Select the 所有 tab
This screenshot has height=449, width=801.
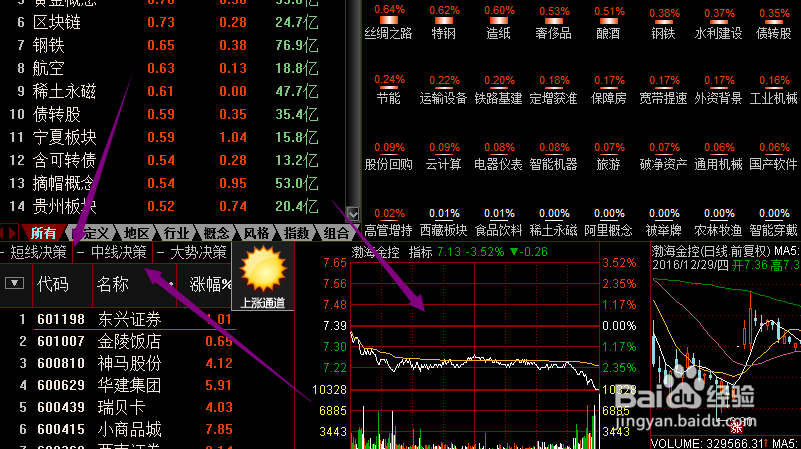[x=43, y=233]
